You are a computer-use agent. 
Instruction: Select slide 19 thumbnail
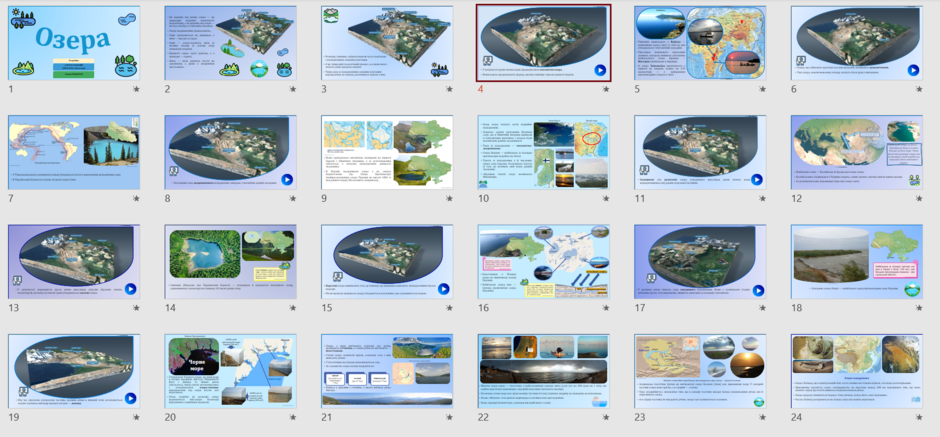click(x=74, y=371)
